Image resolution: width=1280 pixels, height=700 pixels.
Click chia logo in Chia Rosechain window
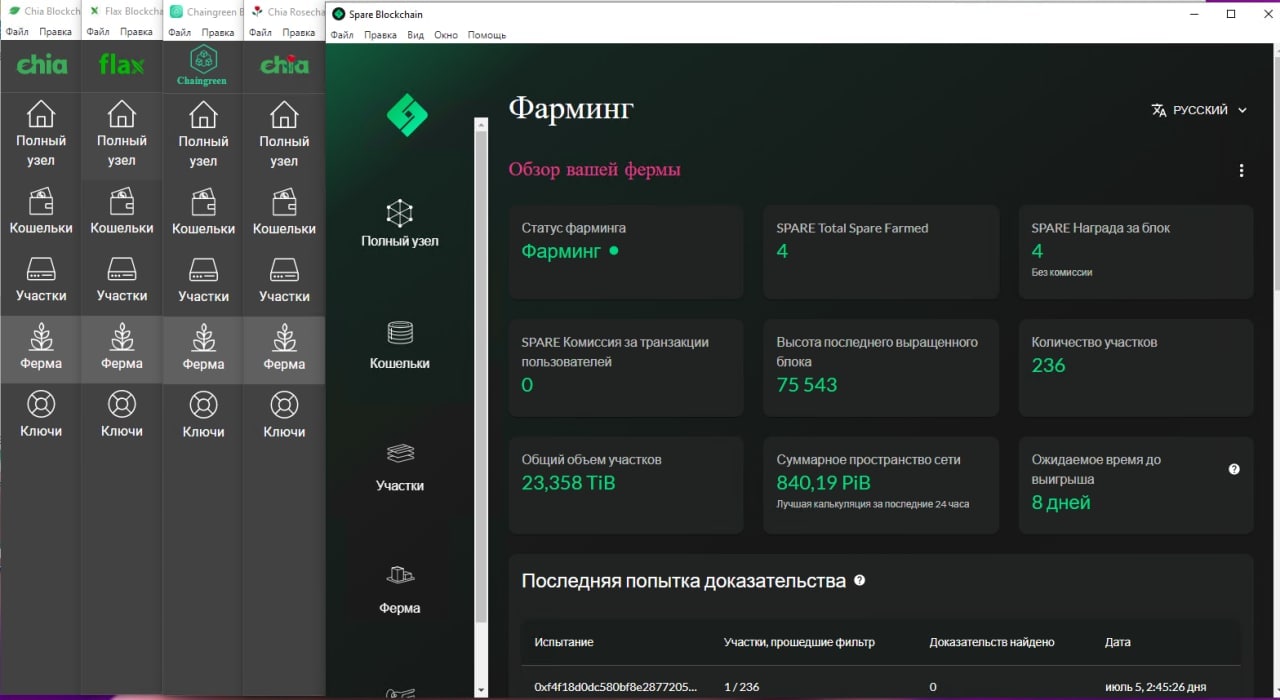click(284, 65)
